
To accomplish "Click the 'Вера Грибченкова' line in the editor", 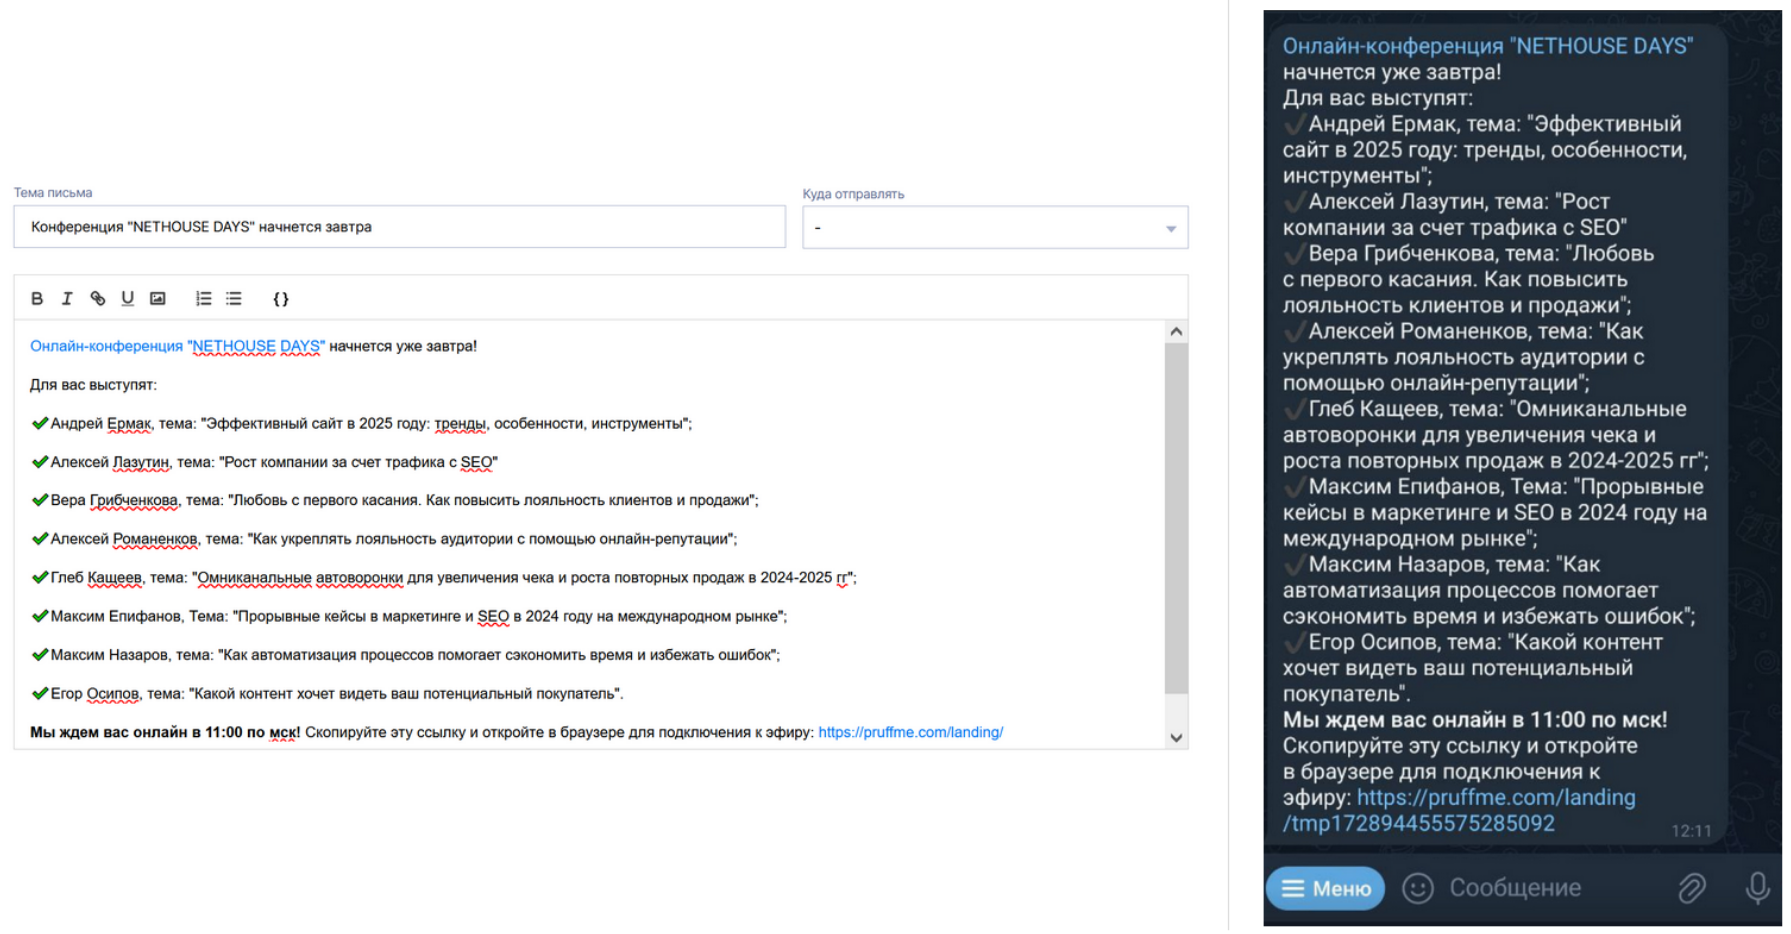I will tap(394, 500).
